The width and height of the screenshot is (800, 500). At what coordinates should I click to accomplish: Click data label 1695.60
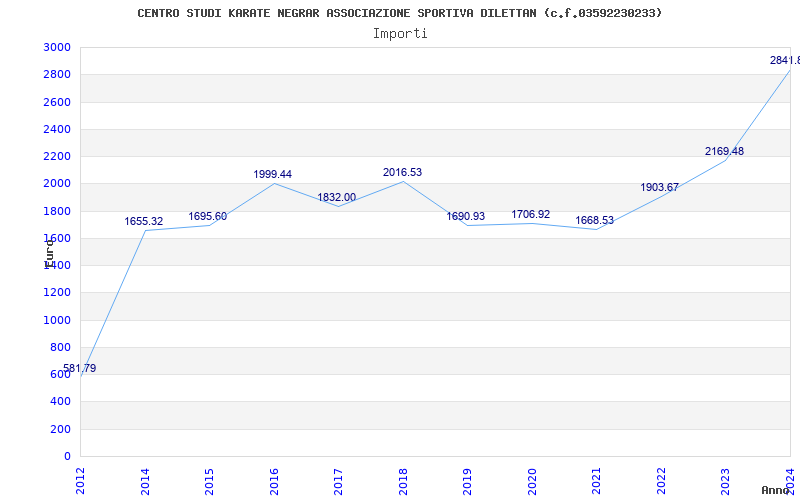click(208, 216)
